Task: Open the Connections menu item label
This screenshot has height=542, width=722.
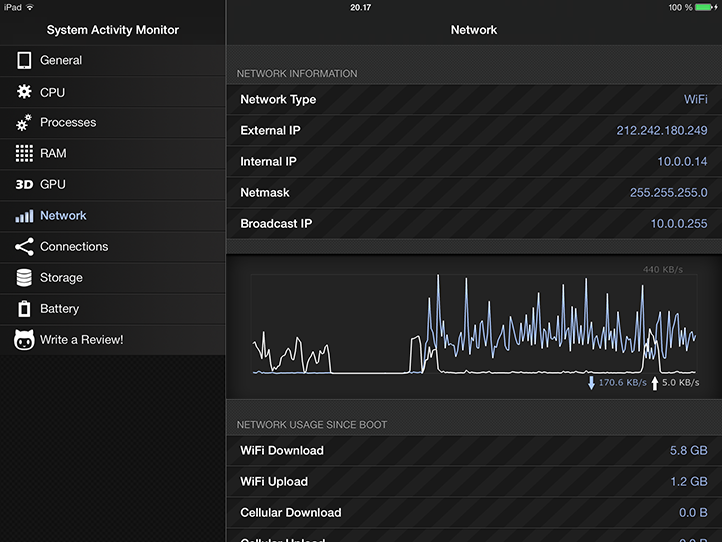Action: tap(74, 247)
